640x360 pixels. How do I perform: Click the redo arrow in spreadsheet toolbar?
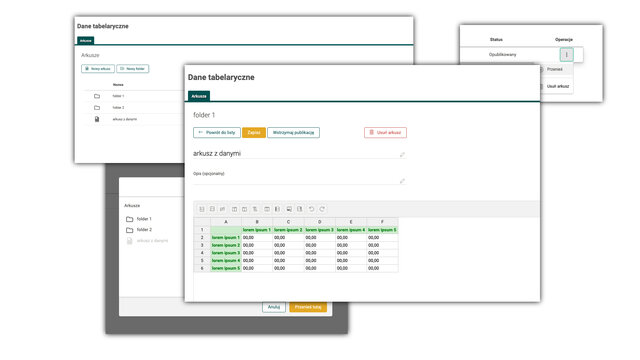(x=322, y=209)
